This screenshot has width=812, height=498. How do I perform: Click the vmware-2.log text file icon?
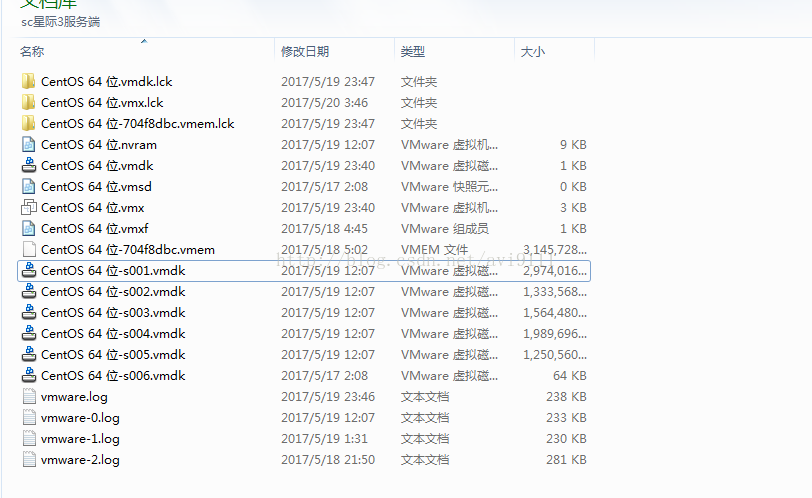click(x=29, y=460)
